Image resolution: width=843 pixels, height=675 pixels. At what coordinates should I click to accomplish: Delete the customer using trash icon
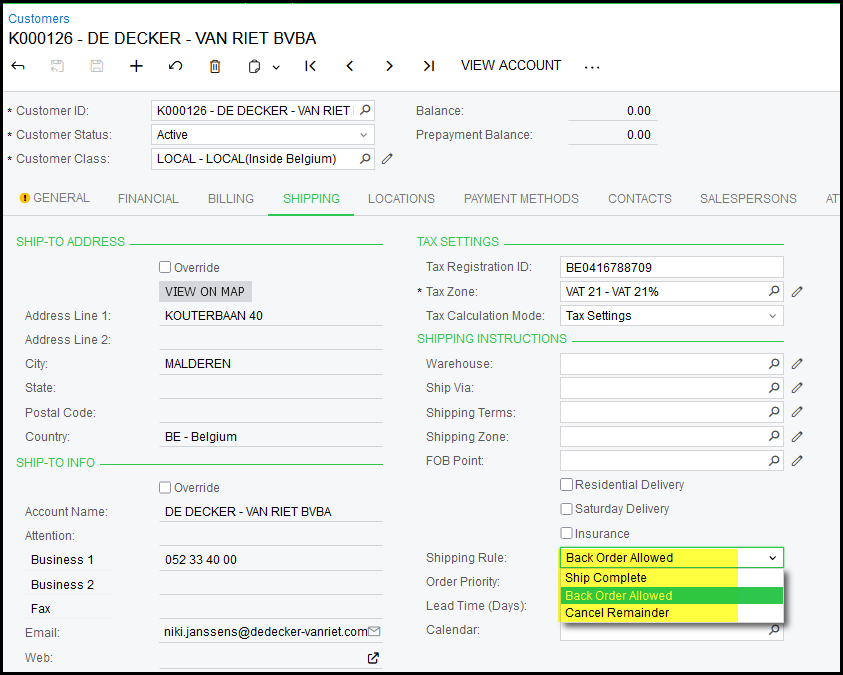[x=215, y=66]
